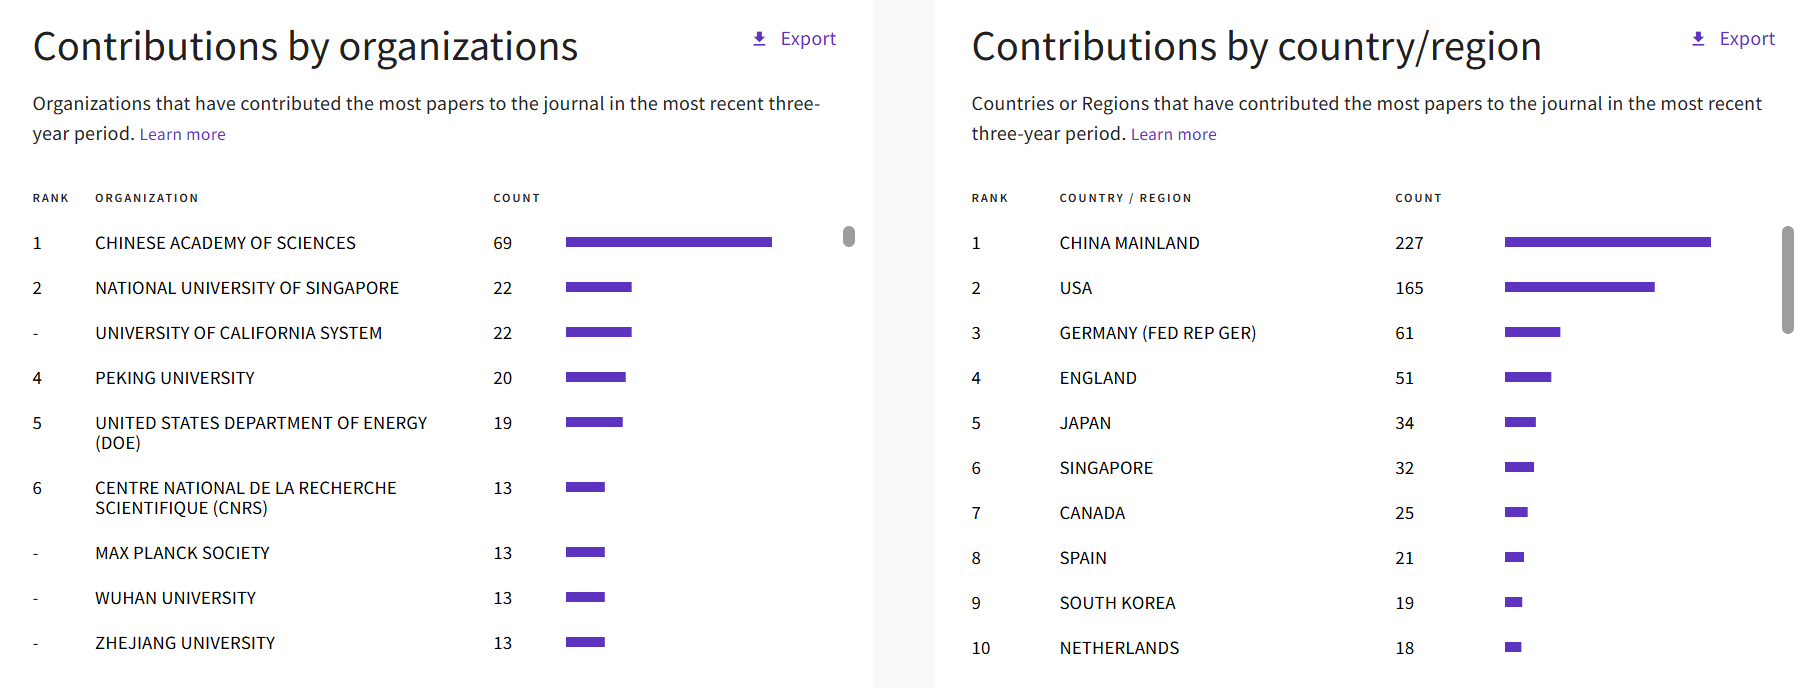The width and height of the screenshot is (1810, 688).
Task: Click the organizations table scrollbar thumb
Action: tap(849, 236)
